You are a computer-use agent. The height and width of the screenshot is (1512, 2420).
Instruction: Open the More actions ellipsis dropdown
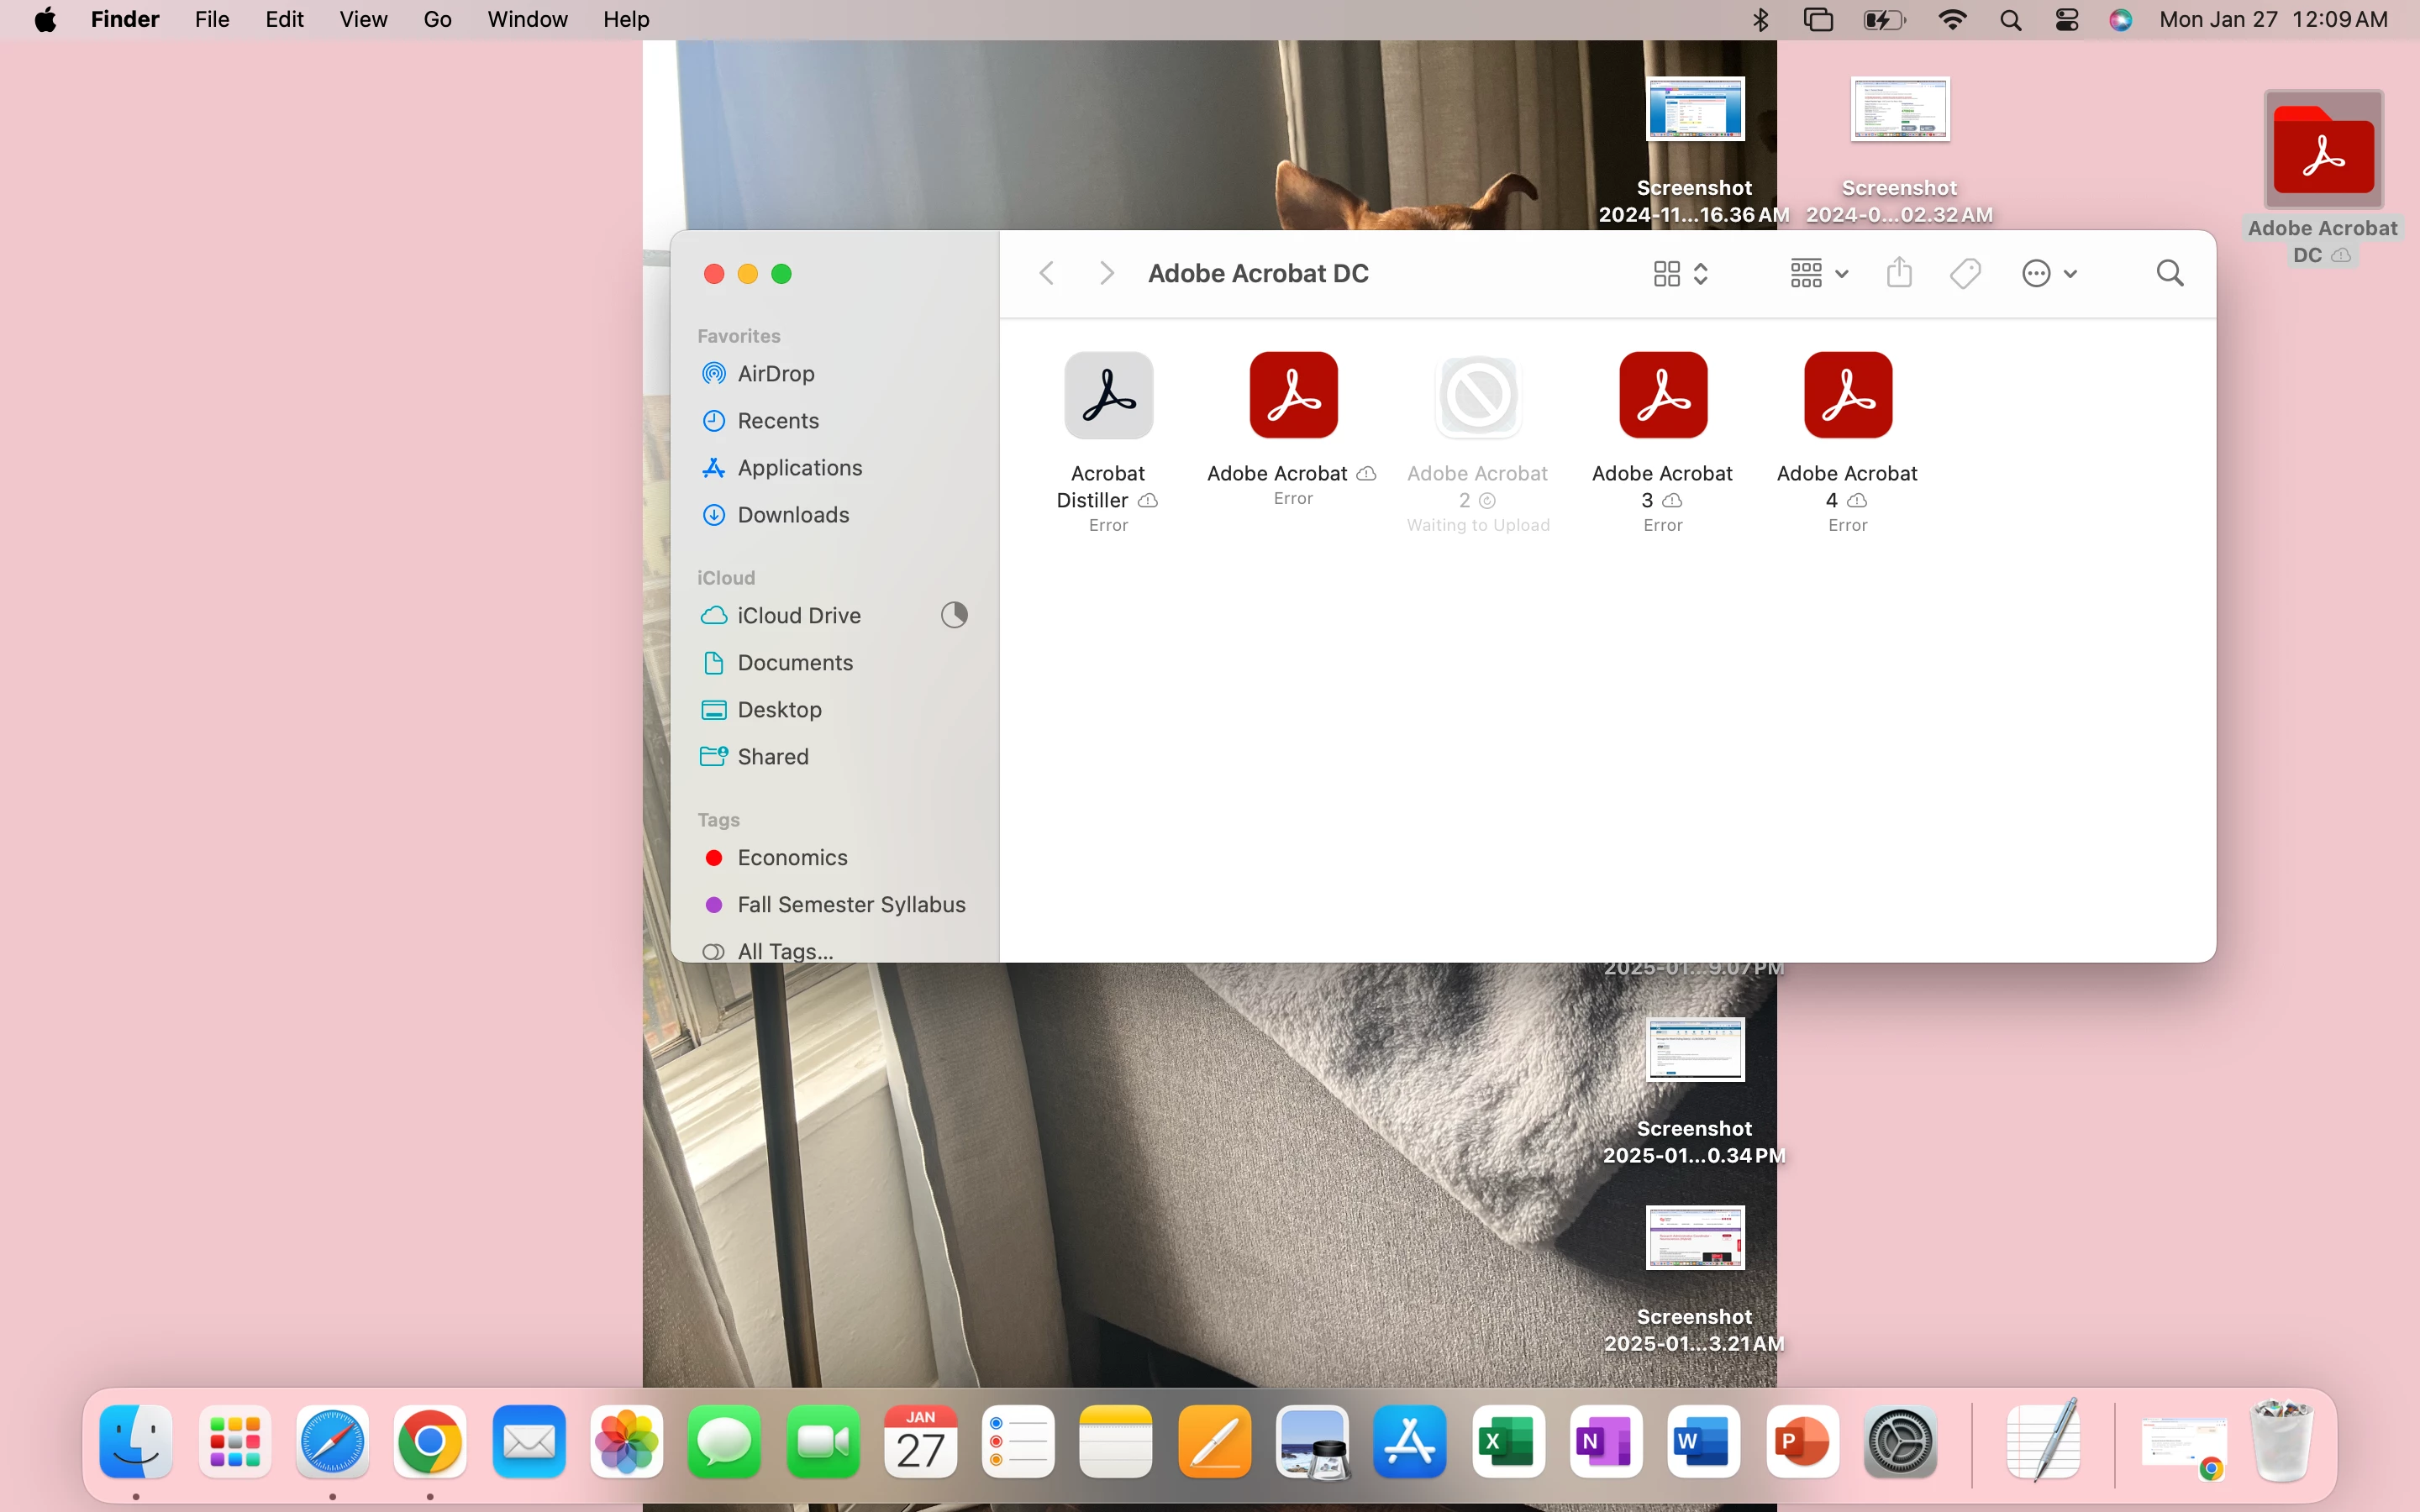click(2048, 273)
